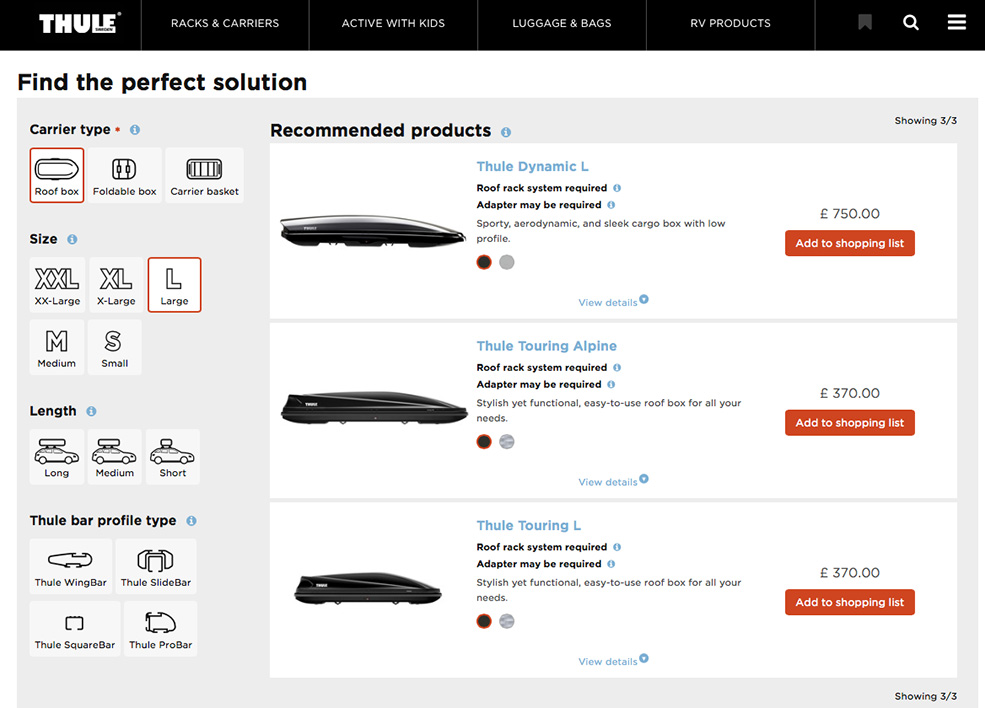Expand View details for Thule Touring Alpine
985x708 pixels.
coord(612,482)
